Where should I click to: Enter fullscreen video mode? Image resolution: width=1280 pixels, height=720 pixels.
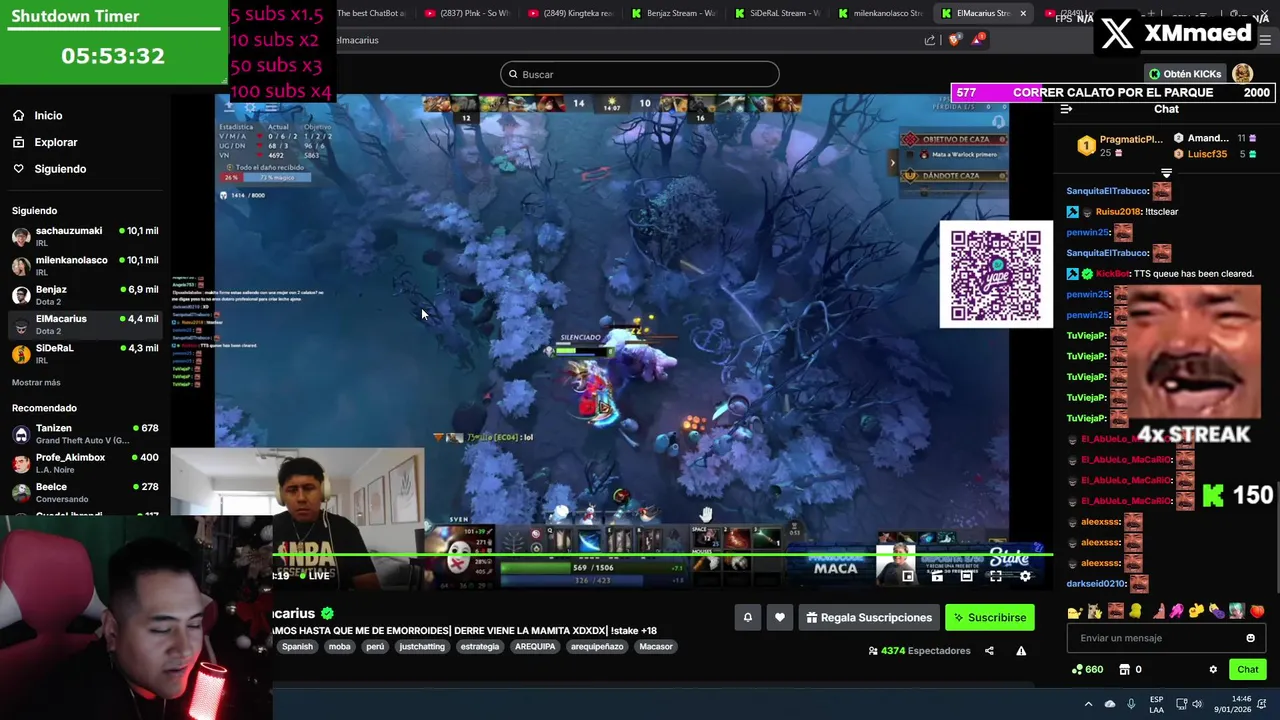(x=996, y=576)
